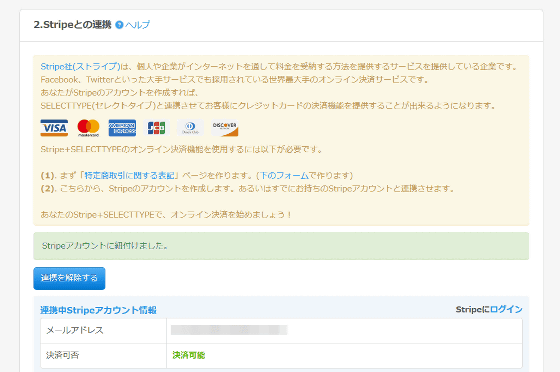560x372 pixels.
Task: Open the Stripe ログイン link
Action: click(x=506, y=310)
